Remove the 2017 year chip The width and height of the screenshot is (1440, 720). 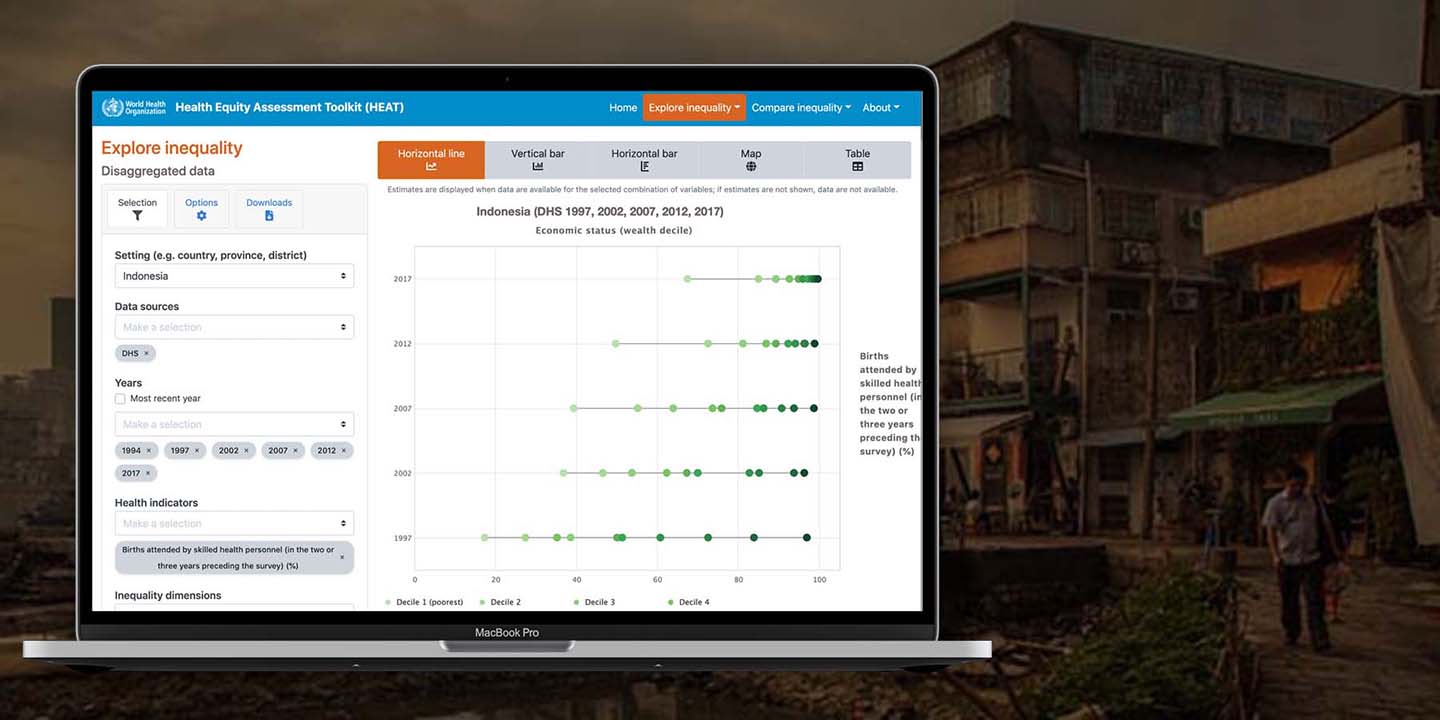[x=148, y=473]
